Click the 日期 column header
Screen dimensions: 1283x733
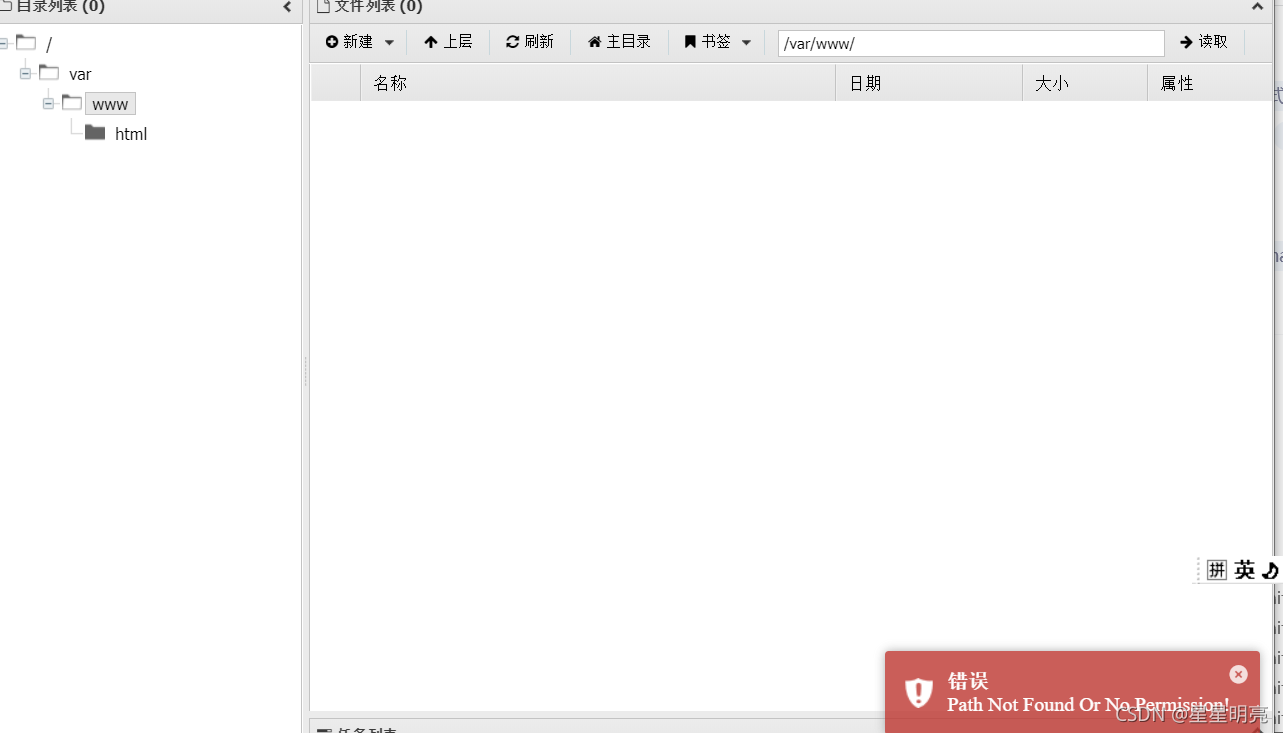point(864,83)
